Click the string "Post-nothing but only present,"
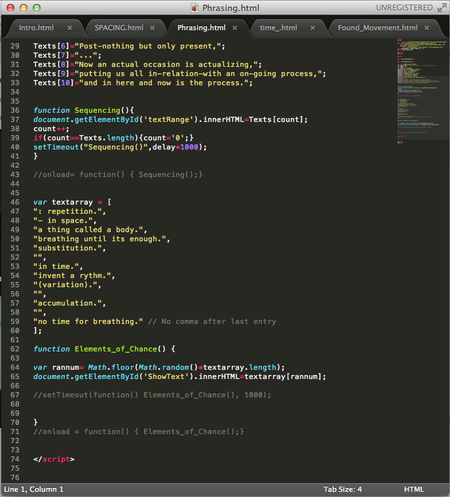 (x=147, y=46)
